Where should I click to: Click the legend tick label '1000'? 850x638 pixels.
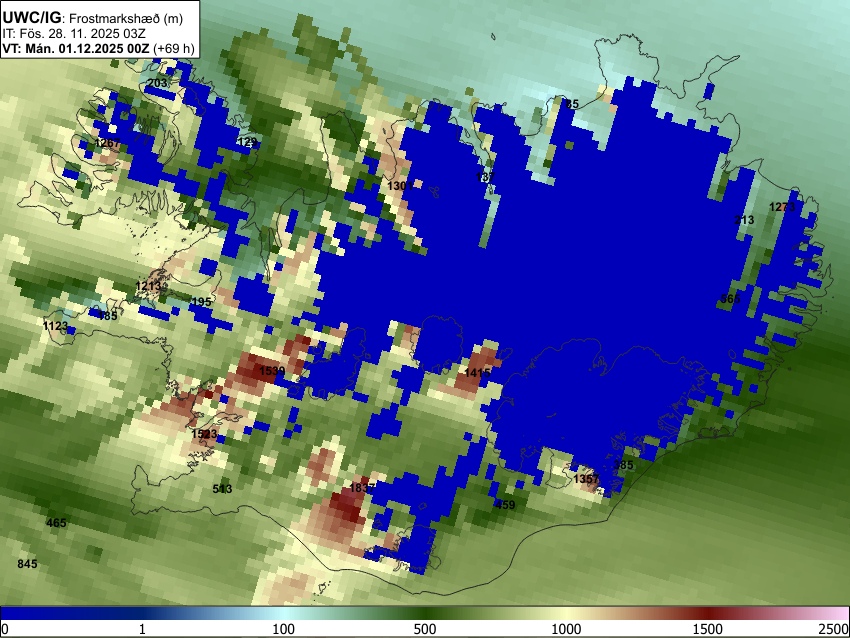(x=566, y=629)
